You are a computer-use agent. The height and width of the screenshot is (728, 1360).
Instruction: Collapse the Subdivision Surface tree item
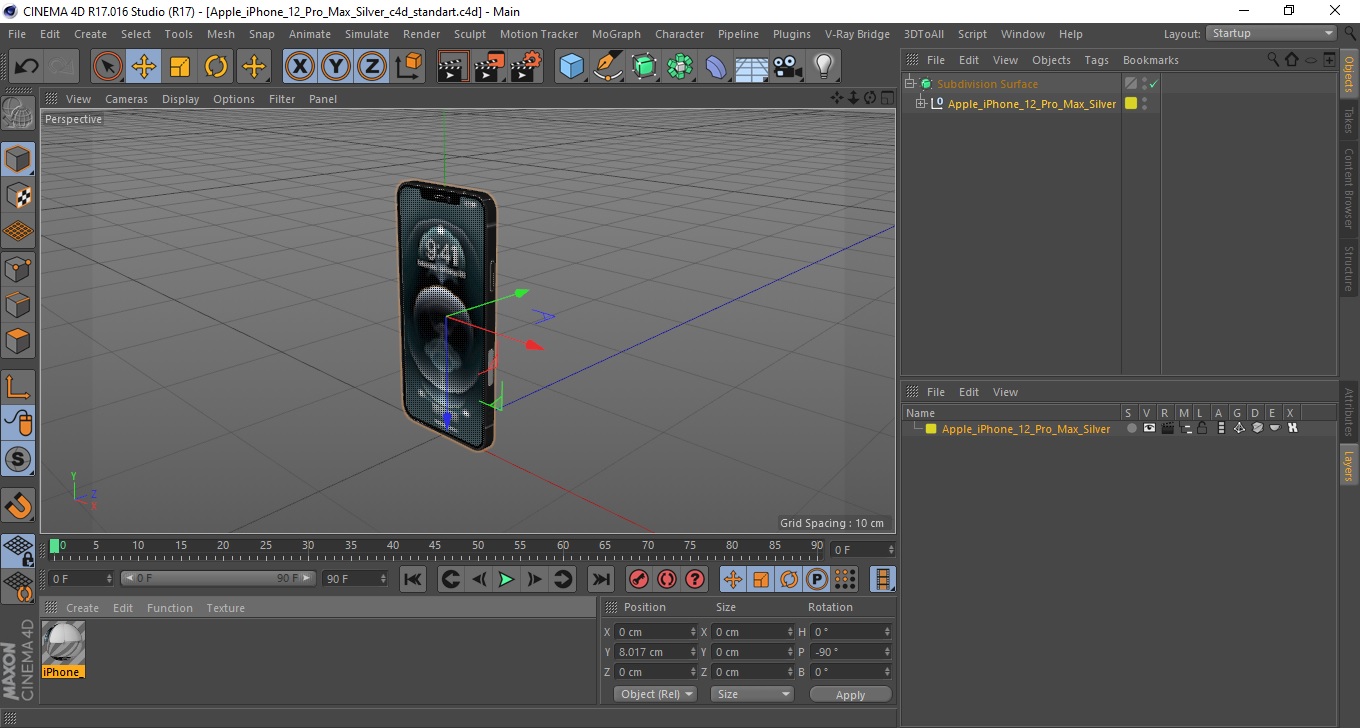tap(910, 84)
